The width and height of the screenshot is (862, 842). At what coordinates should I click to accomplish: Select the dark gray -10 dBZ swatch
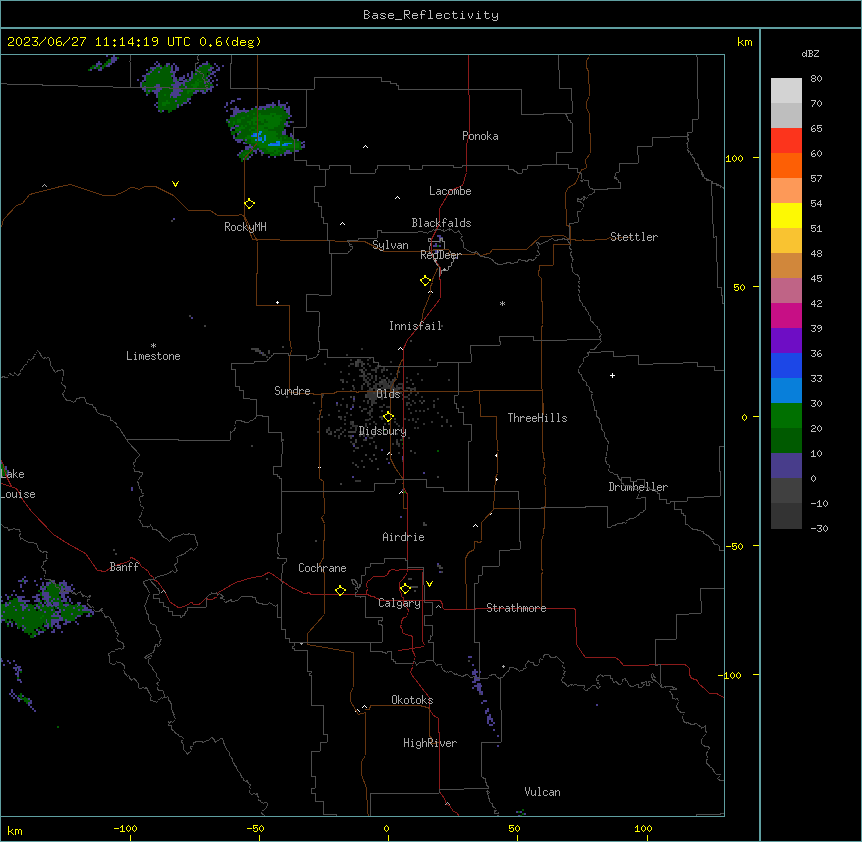click(x=786, y=516)
